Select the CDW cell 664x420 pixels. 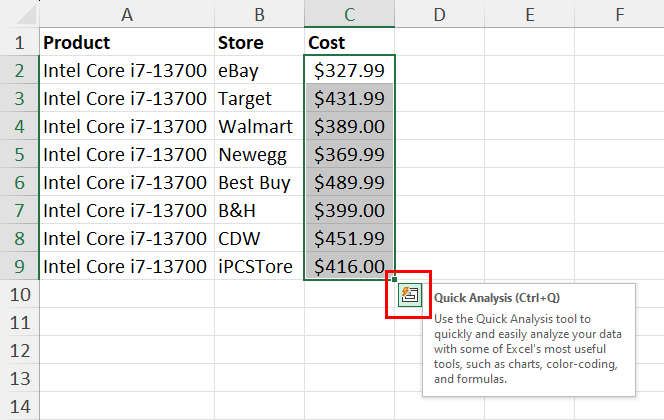click(259, 238)
